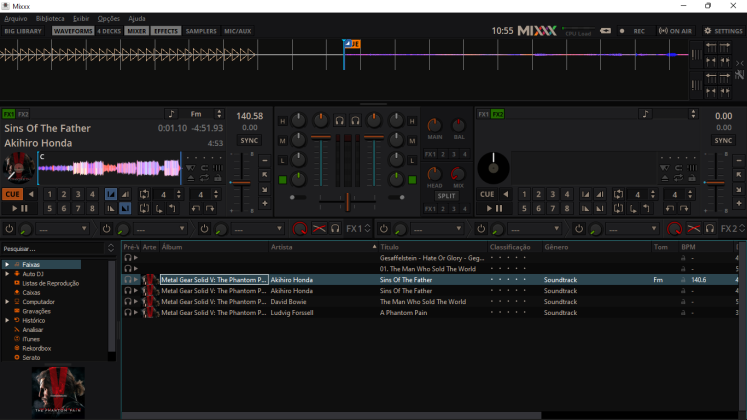Select iTunes in library sidebar

tap(31, 339)
